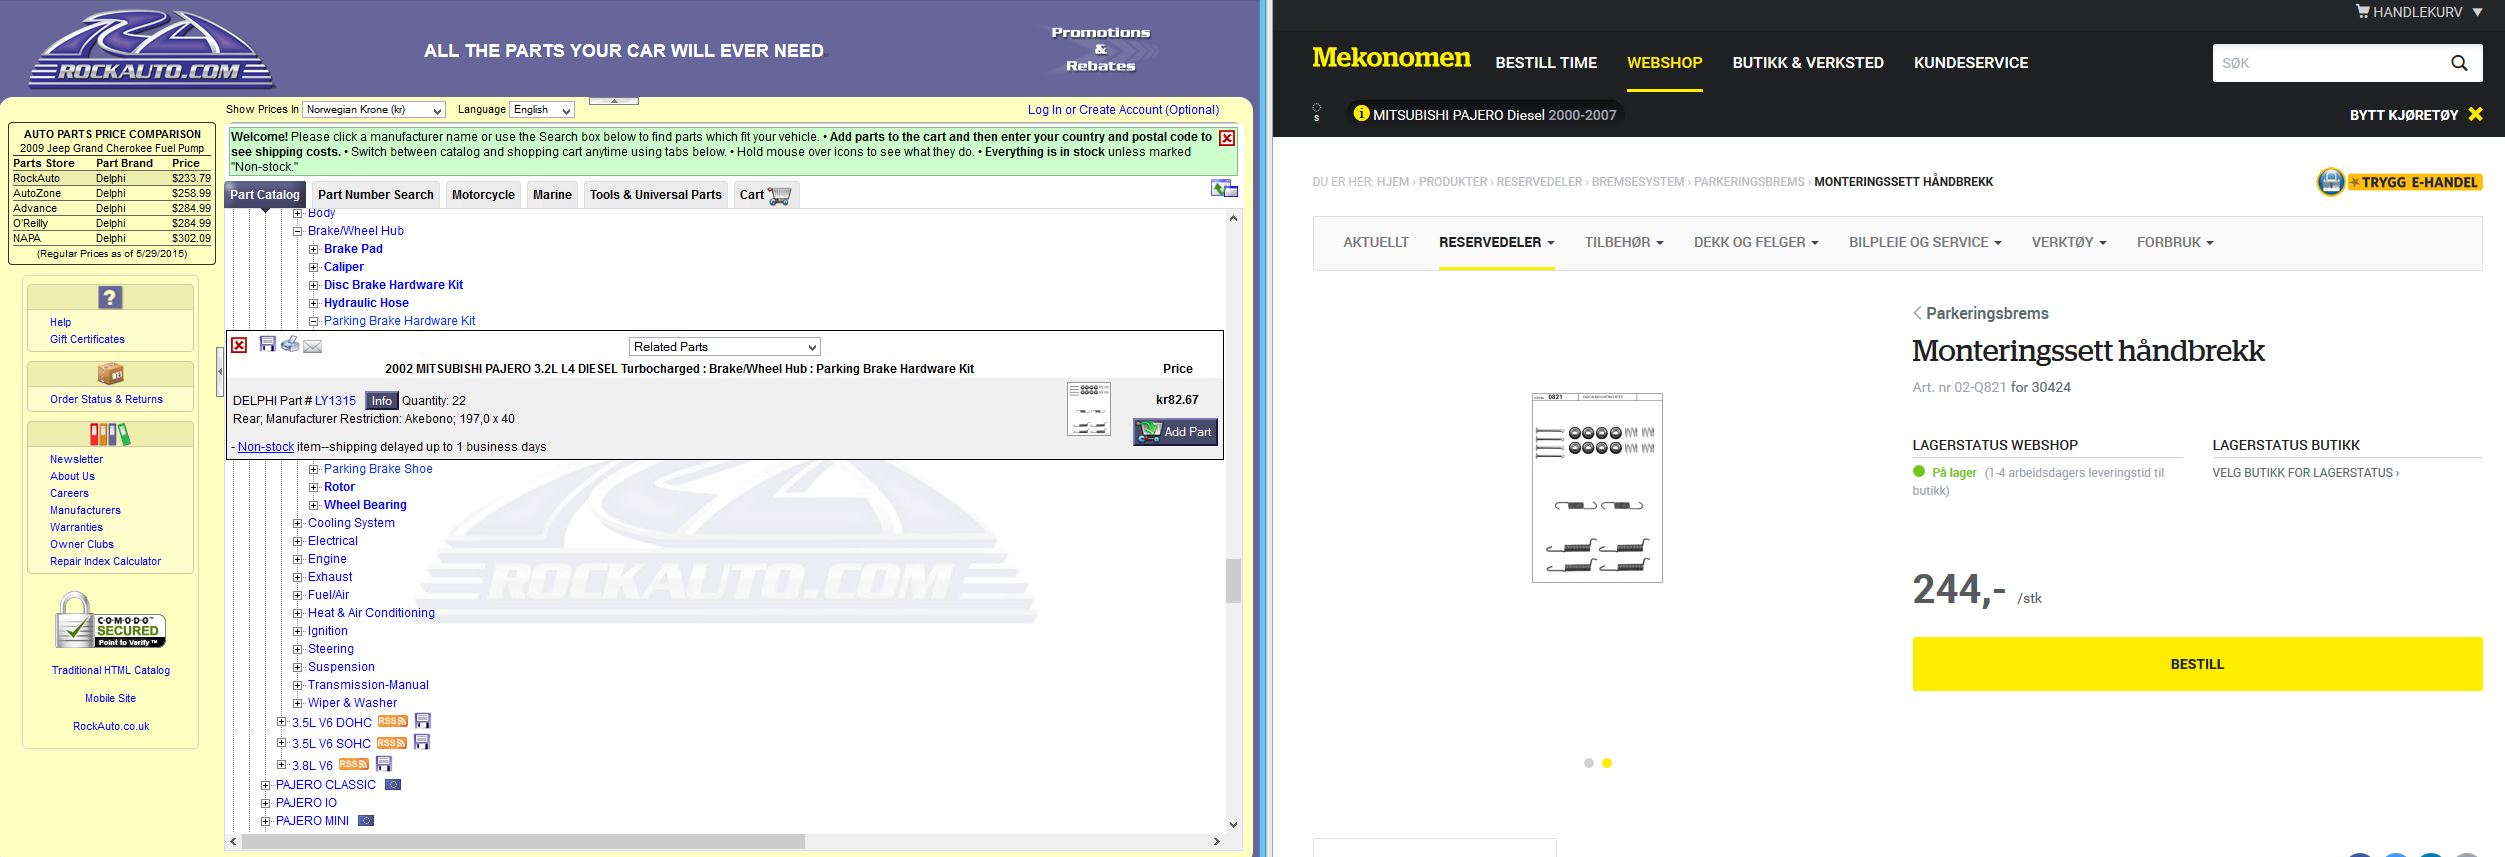Image resolution: width=2505 pixels, height=857 pixels.
Task: Click the printer icon in part listing
Action: tap(290, 344)
